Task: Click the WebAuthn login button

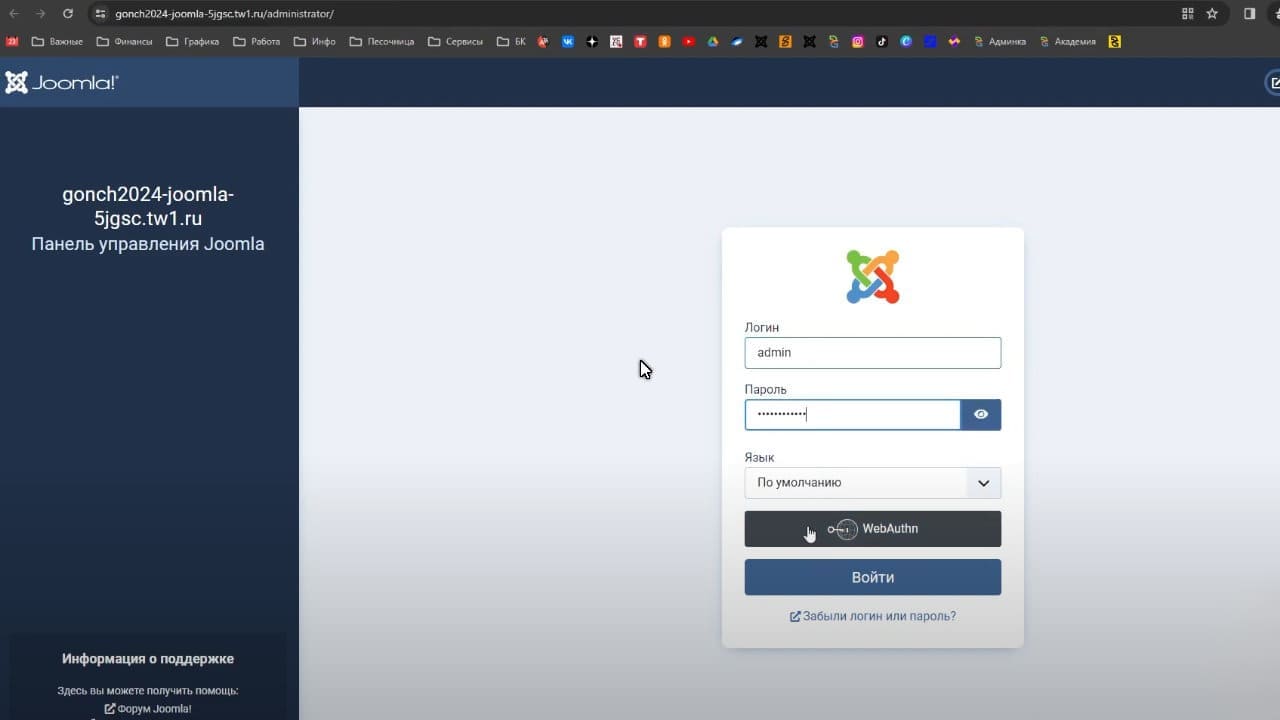Action: [x=872, y=529]
